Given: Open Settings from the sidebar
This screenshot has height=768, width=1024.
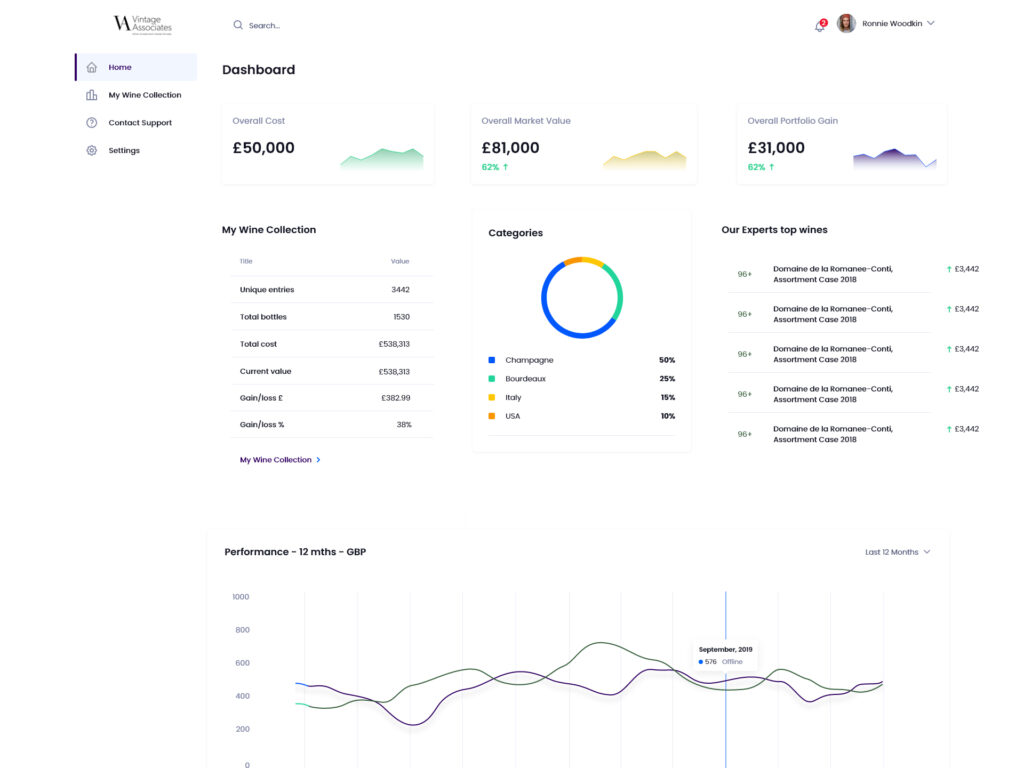Looking at the screenshot, I should click(x=136, y=150).
